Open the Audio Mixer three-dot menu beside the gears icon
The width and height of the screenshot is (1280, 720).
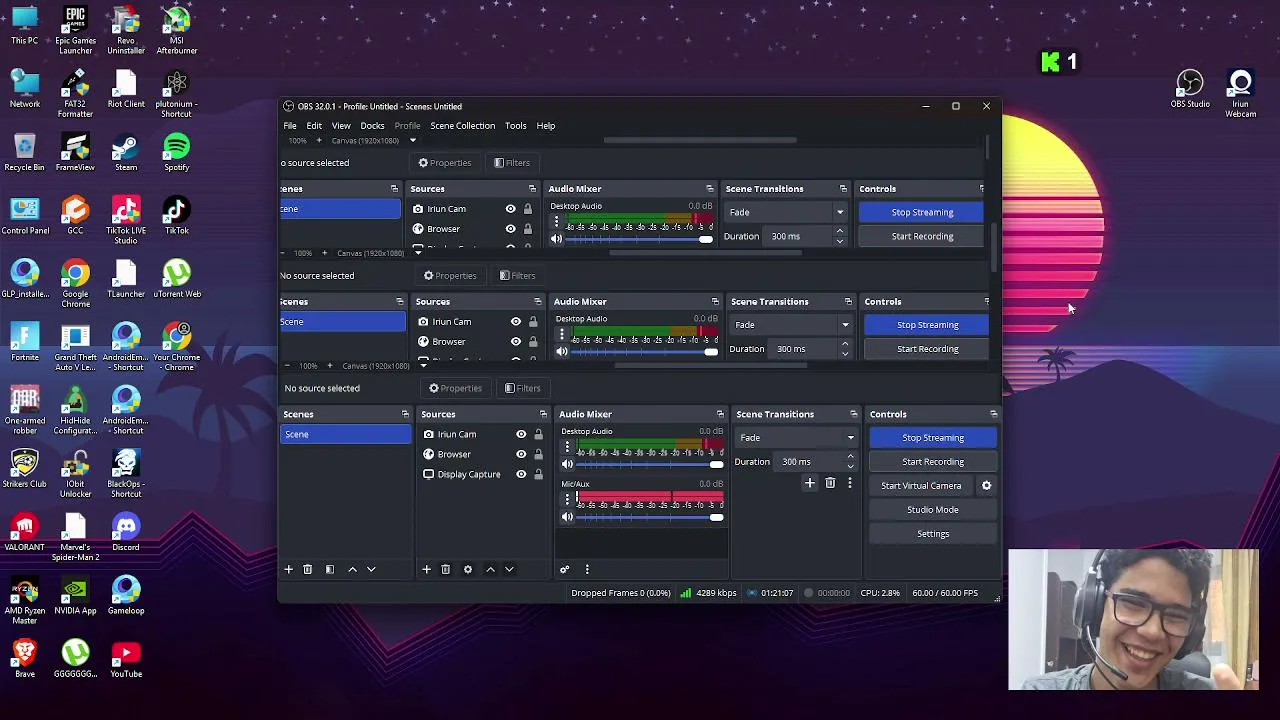[587, 569]
